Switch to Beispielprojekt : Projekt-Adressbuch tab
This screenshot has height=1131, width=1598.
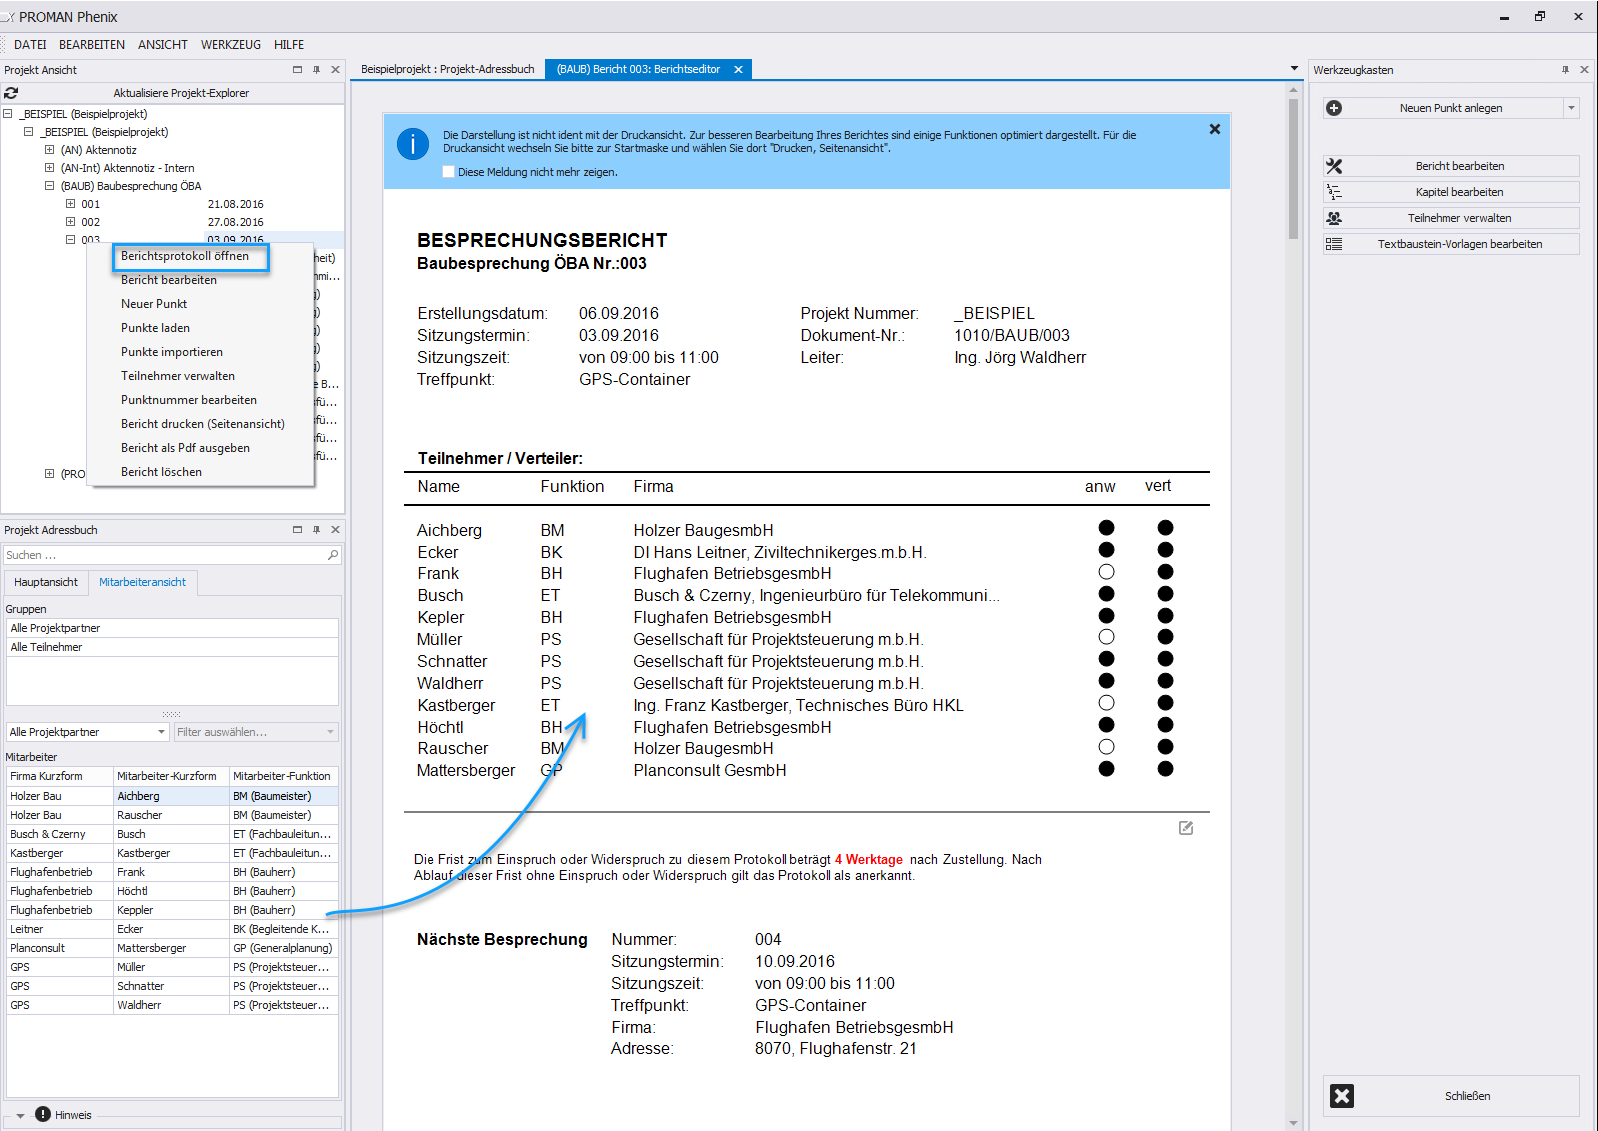(x=448, y=70)
